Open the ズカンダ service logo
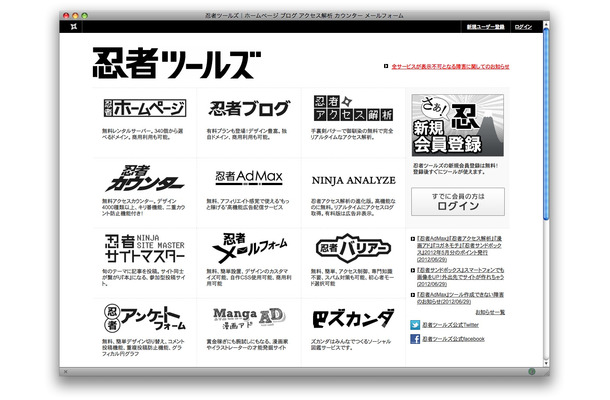 (x=353, y=318)
